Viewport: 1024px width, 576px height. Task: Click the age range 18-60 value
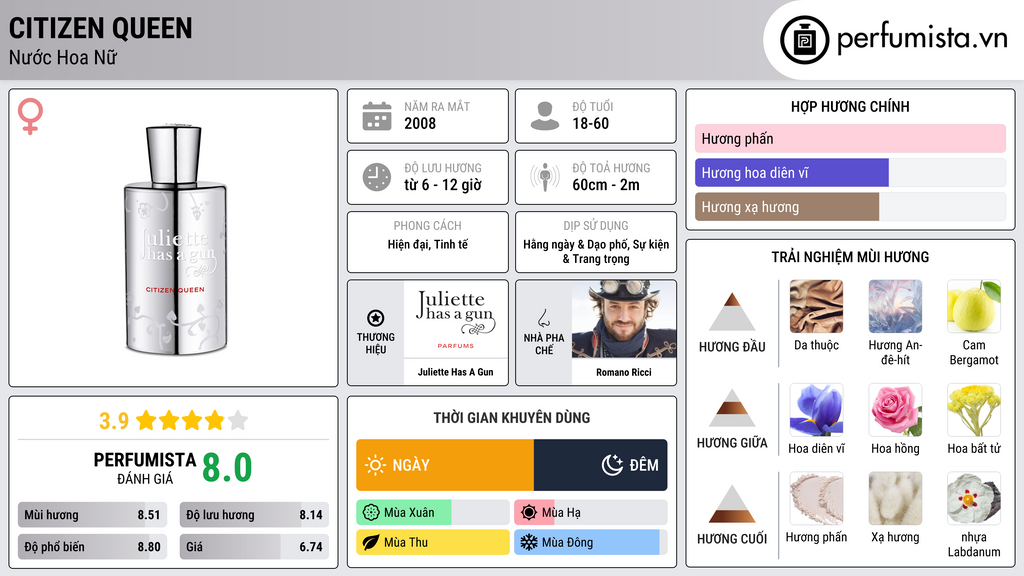coord(590,123)
